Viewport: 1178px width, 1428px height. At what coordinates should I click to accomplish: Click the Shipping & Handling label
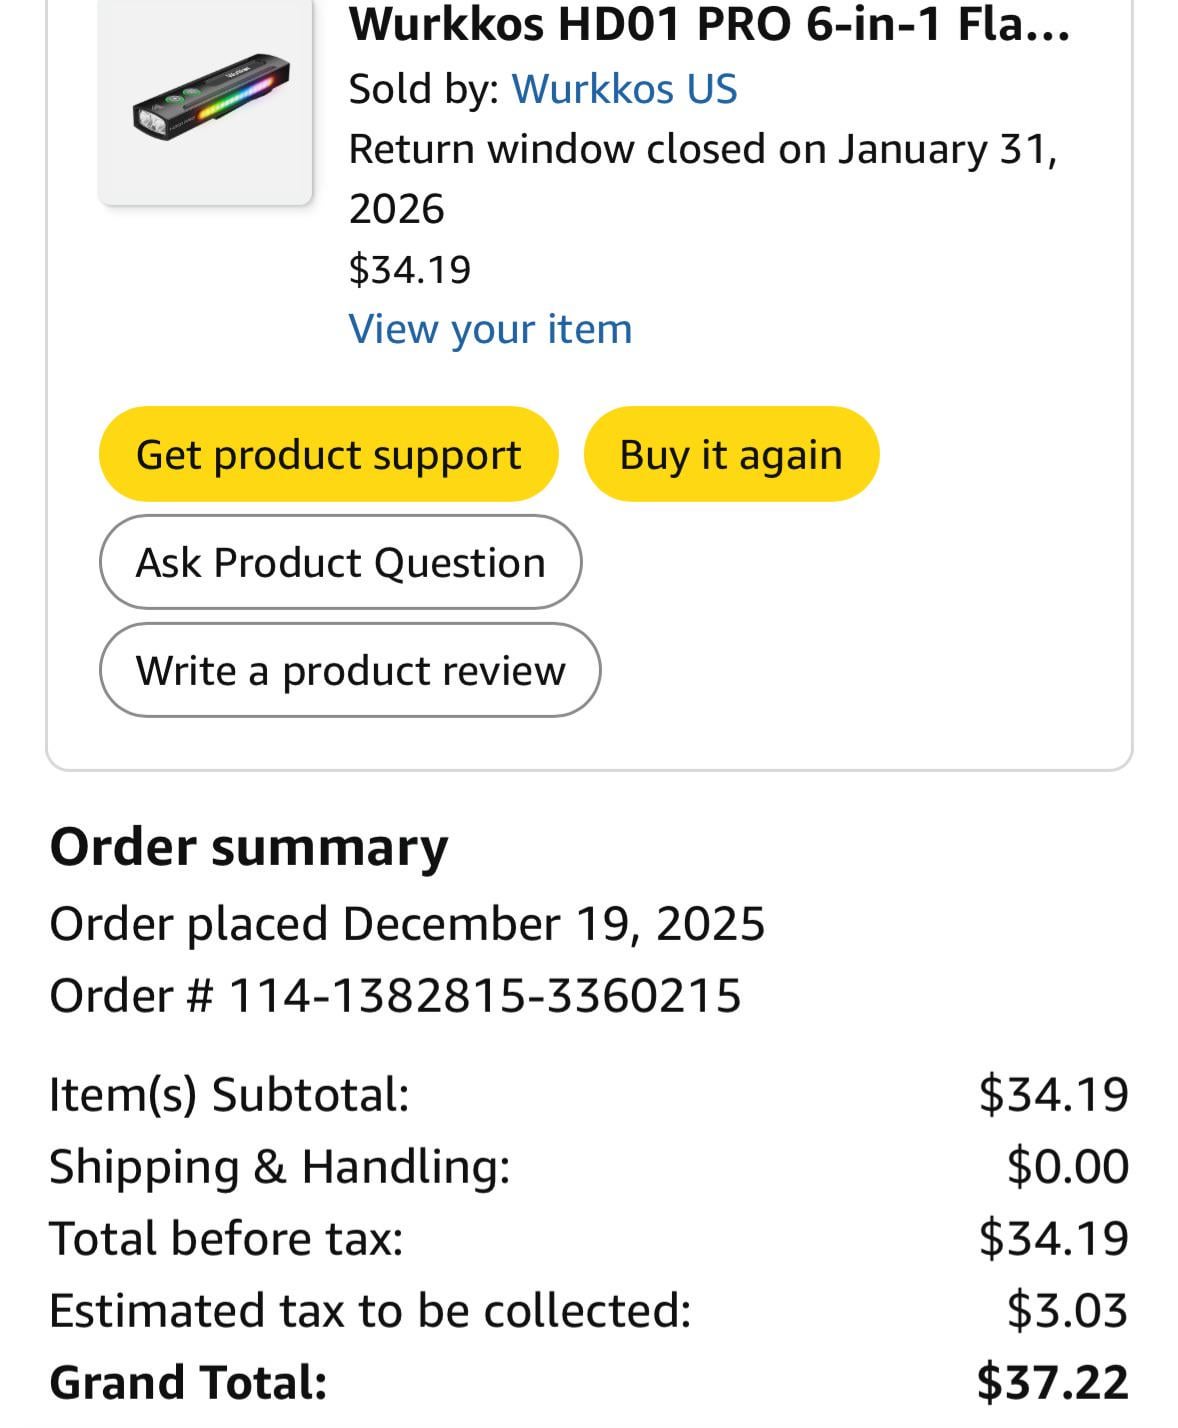pyautogui.click(x=280, y=1166)
